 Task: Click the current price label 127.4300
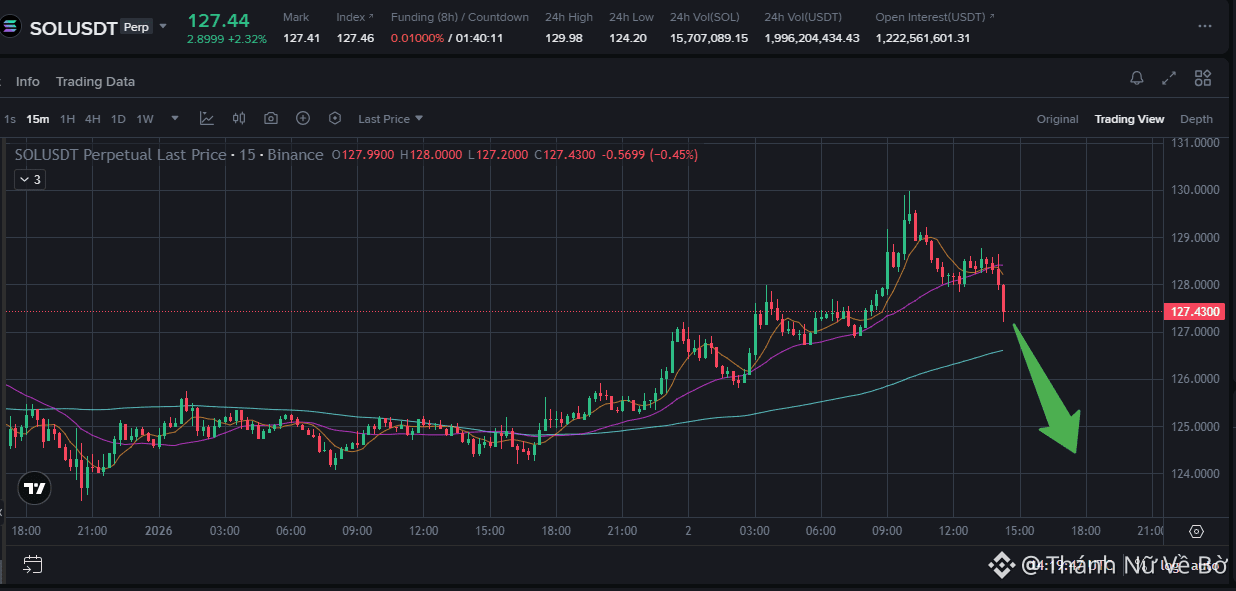pyautogui.click(x=1195, y=312)
